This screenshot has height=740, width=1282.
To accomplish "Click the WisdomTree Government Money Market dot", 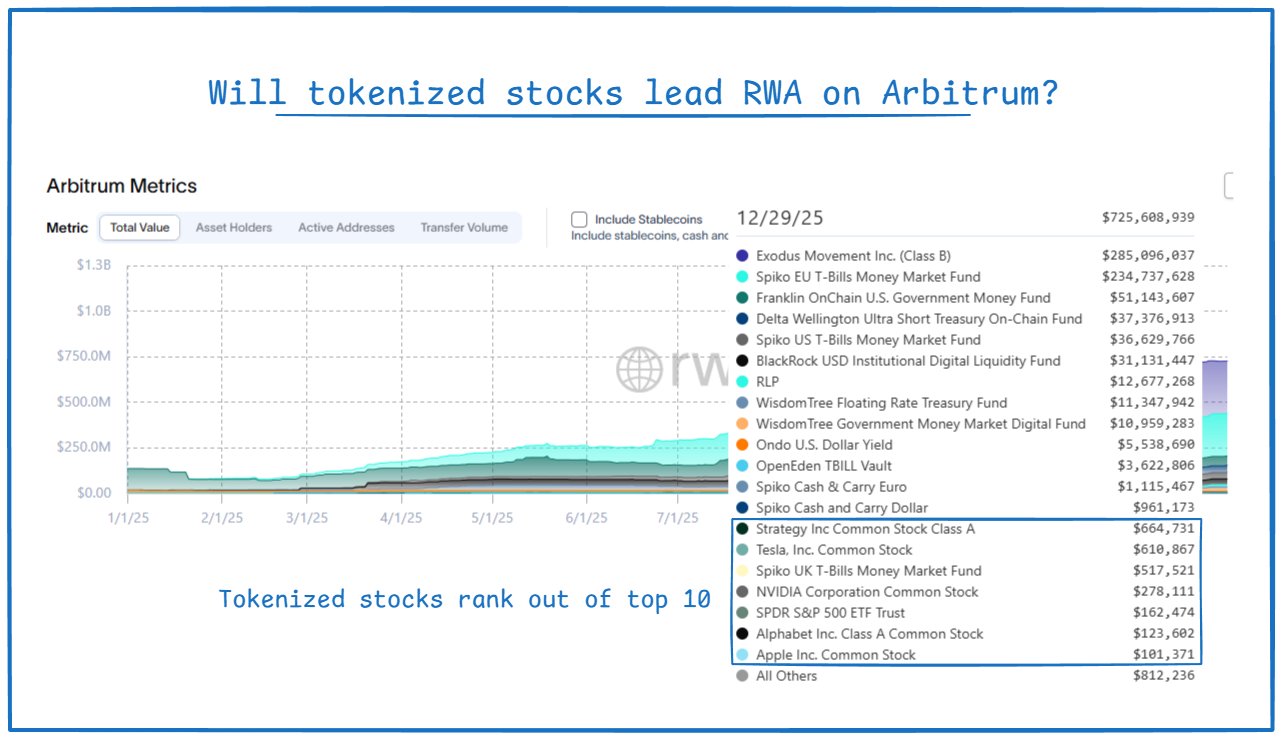I will pyautogui.click(x=741, y=424).
